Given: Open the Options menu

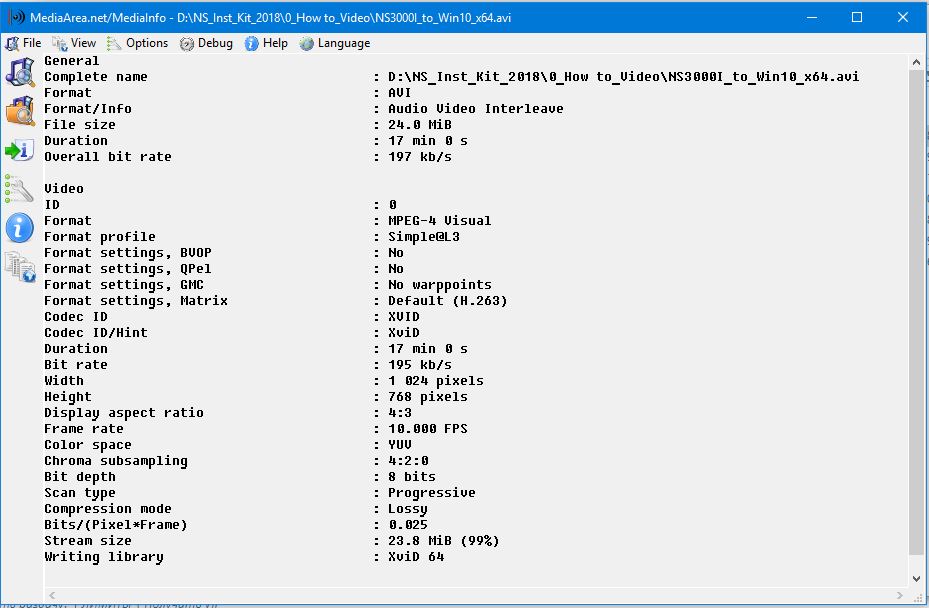Looking at the screenshot, I should pyautogui.click(x=138, y=43).
